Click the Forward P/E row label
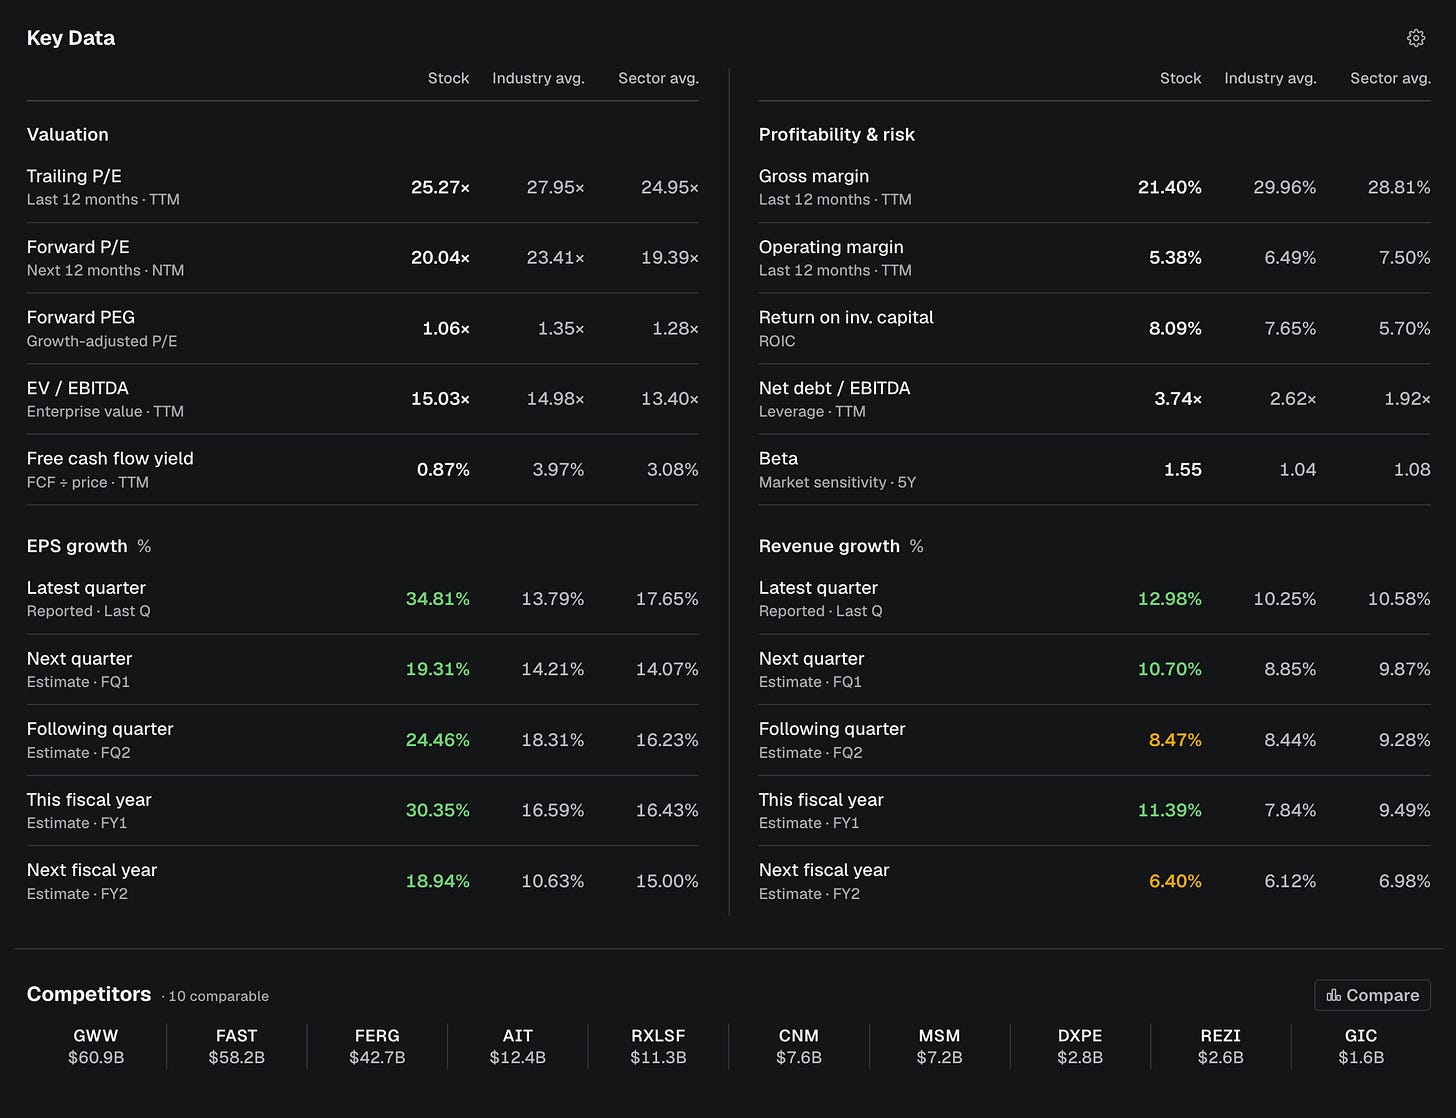The width and height of the screenshot is (1456, 1118). click(x=78, y=247)
